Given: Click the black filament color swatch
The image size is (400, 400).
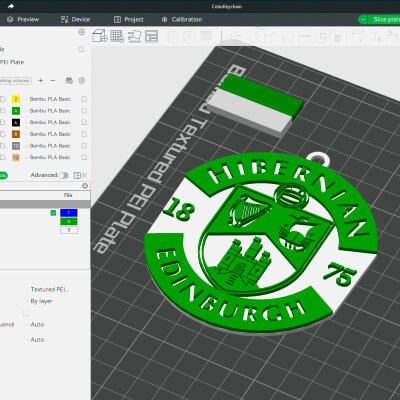Looking at the screenshot, I should point(16,122).
